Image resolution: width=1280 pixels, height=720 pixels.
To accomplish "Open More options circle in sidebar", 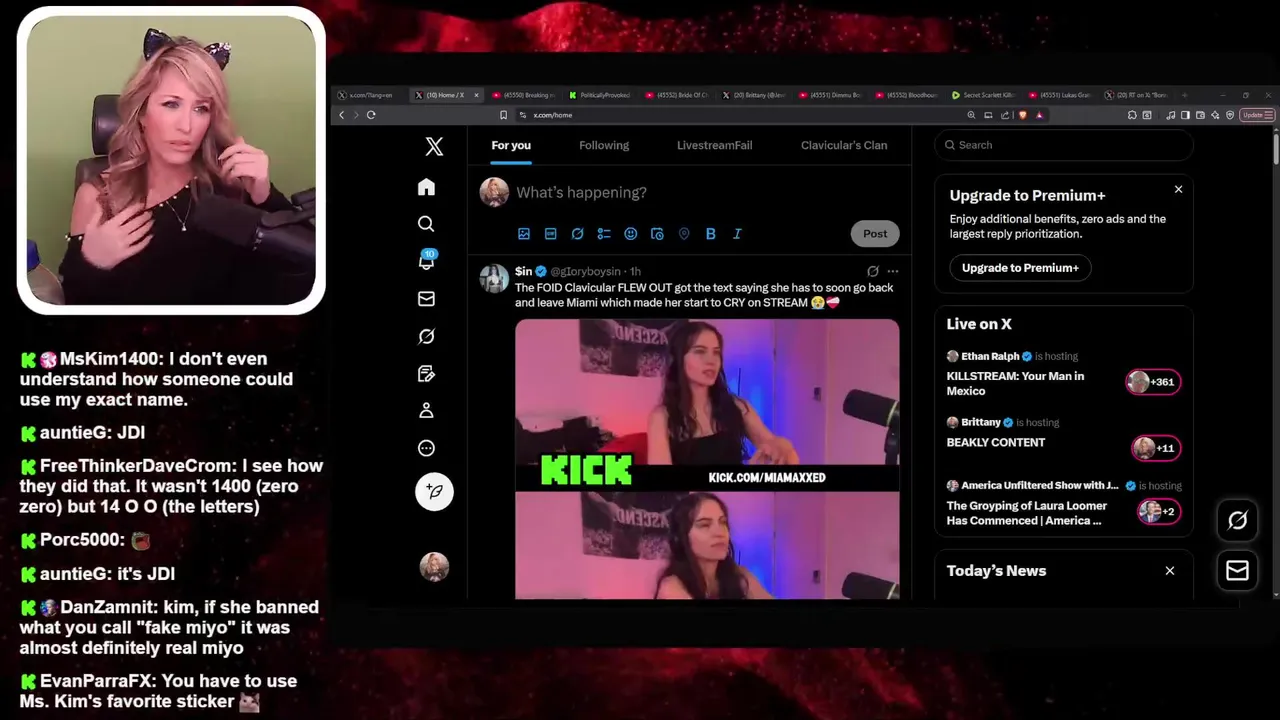I will coord(426,448).
